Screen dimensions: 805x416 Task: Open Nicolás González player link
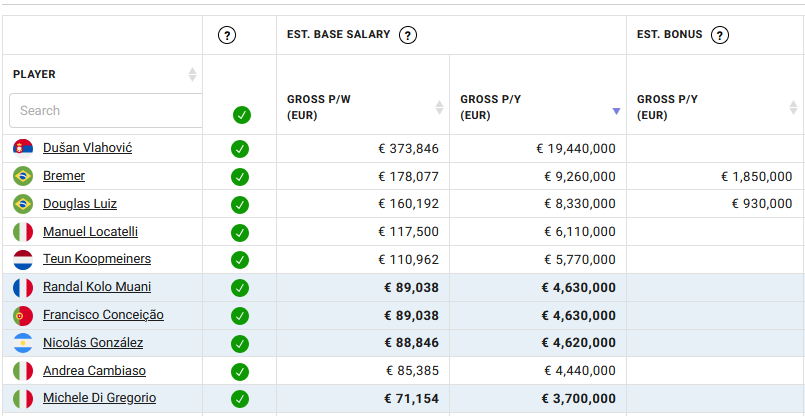tap(93, 343)
